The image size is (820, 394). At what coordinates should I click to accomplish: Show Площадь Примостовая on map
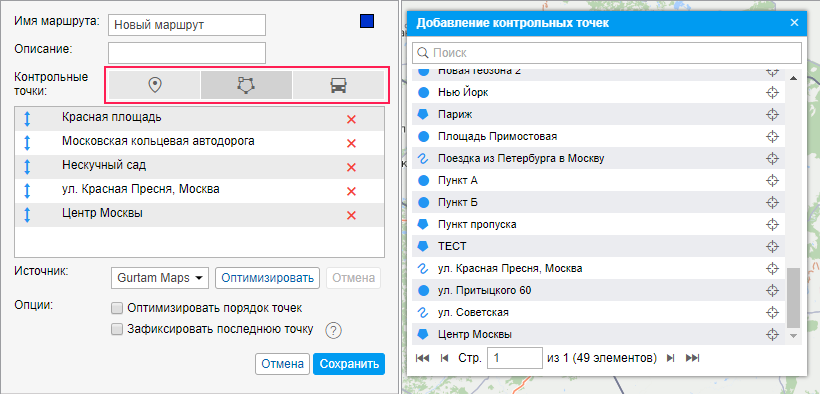(772, 137)
